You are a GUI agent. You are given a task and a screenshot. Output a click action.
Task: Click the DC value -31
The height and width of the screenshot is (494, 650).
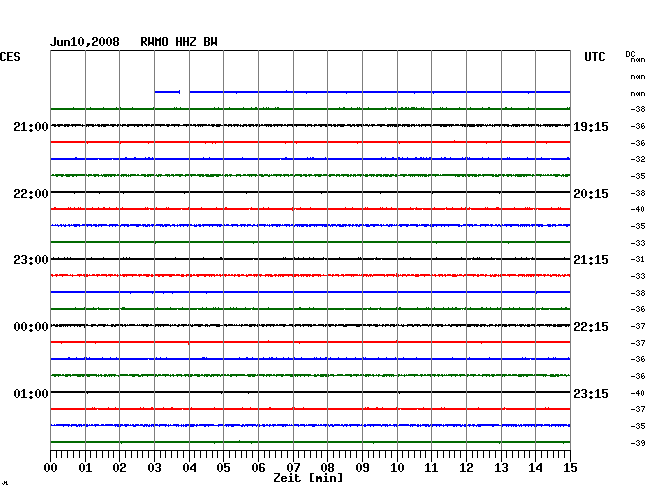[x=638, y=259]
